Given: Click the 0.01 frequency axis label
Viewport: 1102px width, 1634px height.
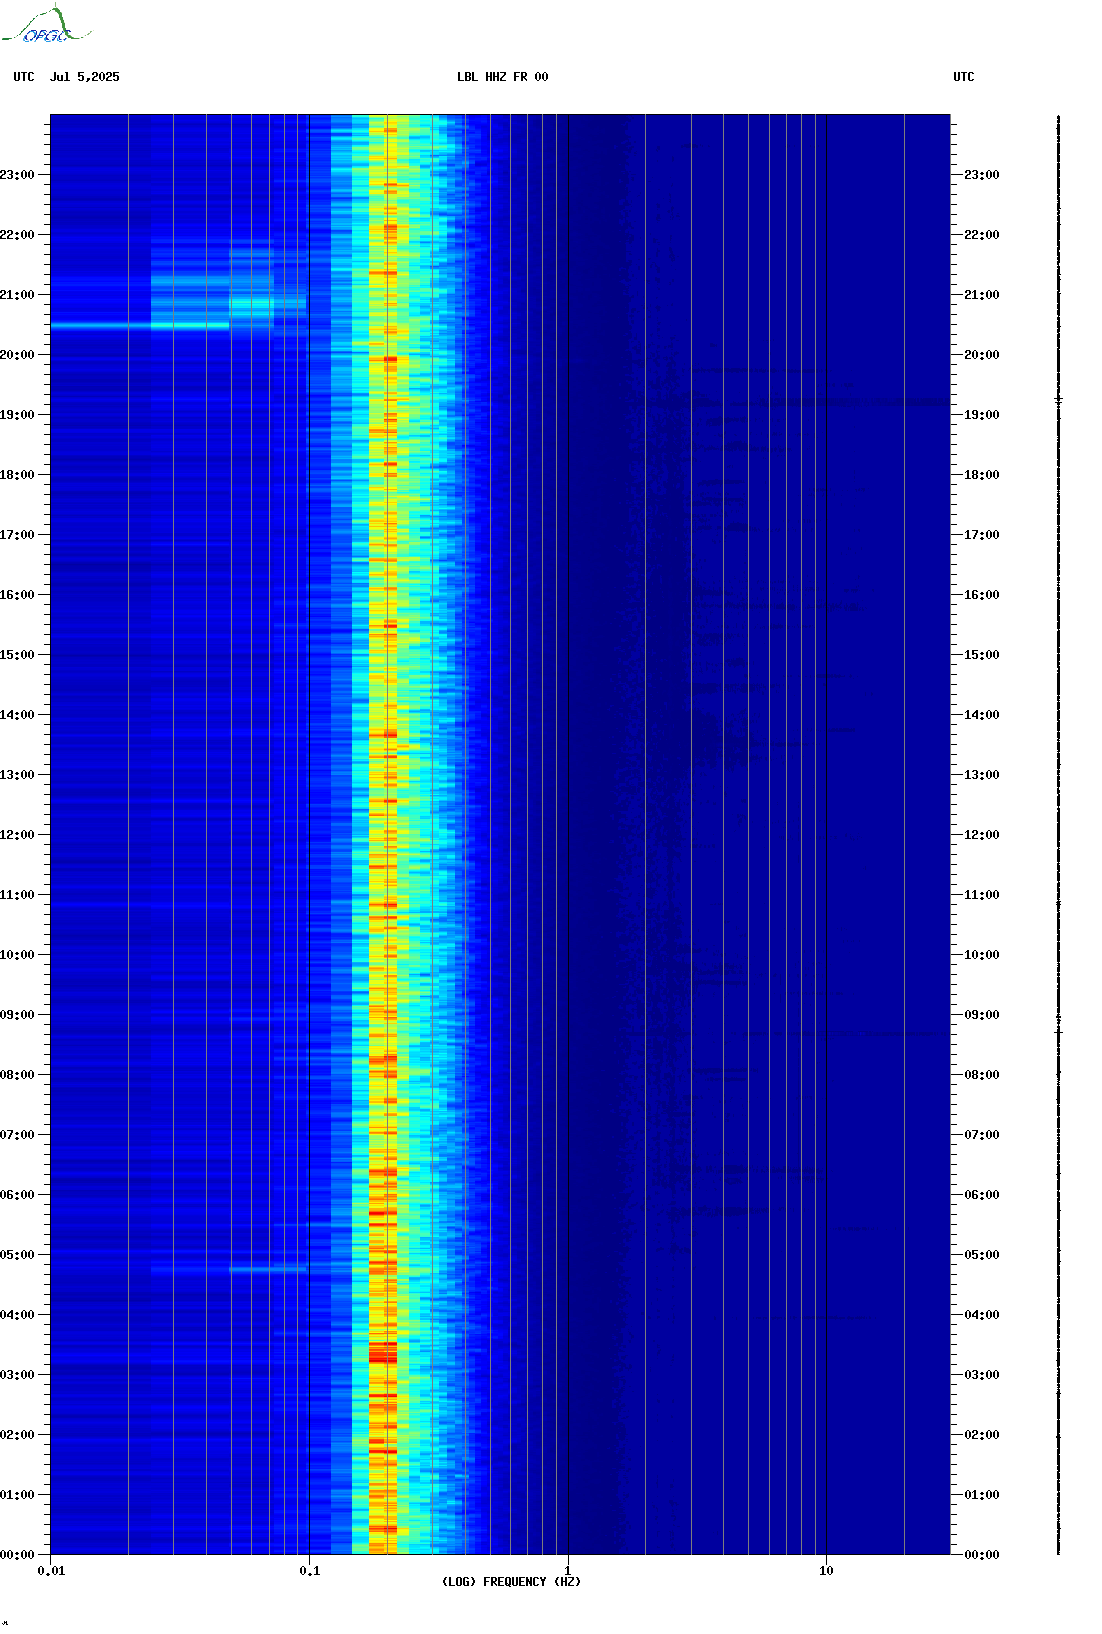Looking at the screenshot, I should pos(51,1571).
